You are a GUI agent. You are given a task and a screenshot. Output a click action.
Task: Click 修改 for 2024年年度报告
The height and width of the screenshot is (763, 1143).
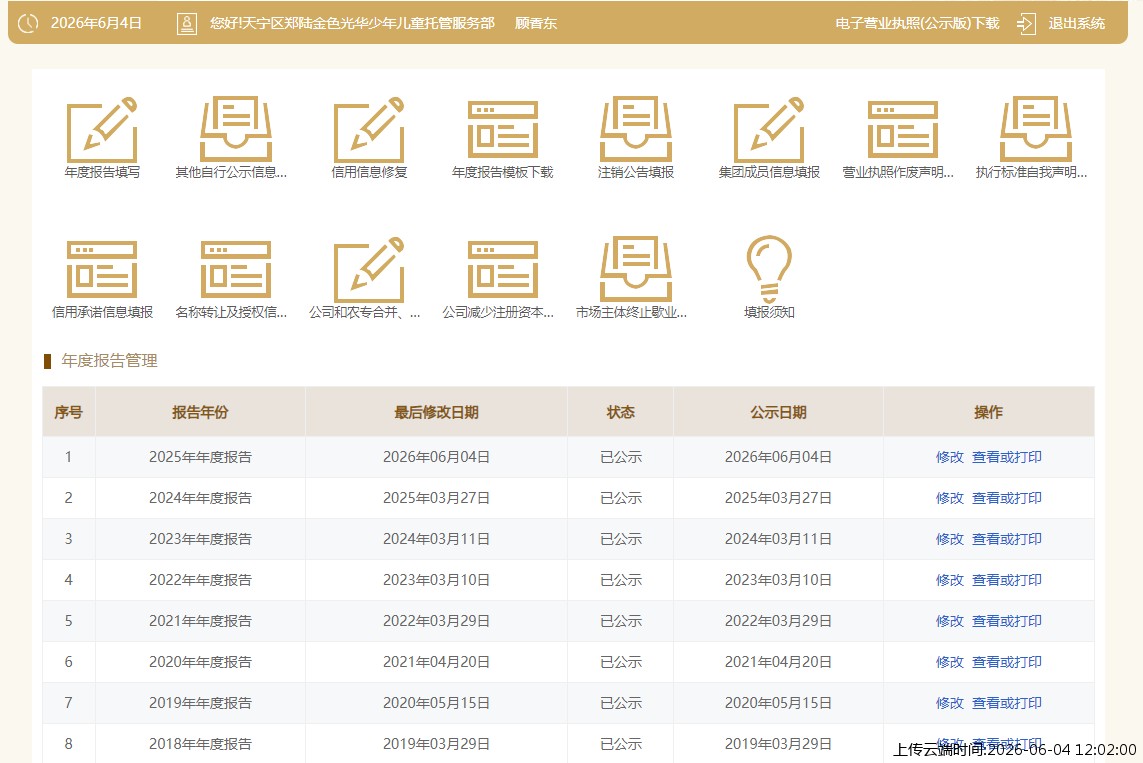pos(950,498)
